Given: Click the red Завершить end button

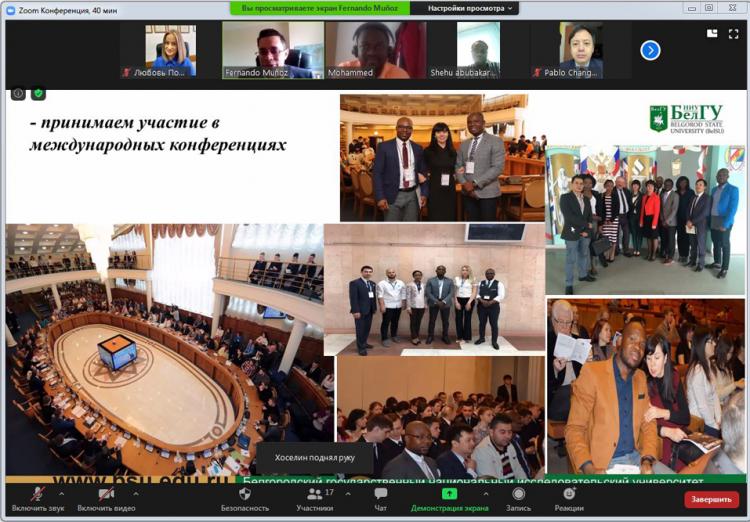Looking at the screenshot, I should pyautogui.click(x=711, y=499).
